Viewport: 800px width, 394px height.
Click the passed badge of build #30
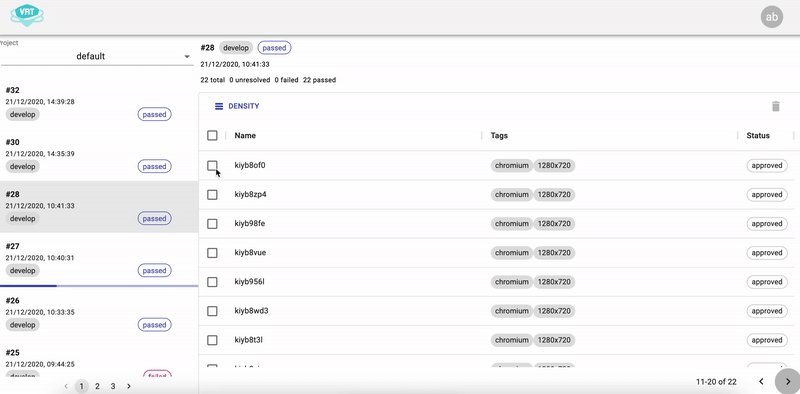[x=155, y=166]
